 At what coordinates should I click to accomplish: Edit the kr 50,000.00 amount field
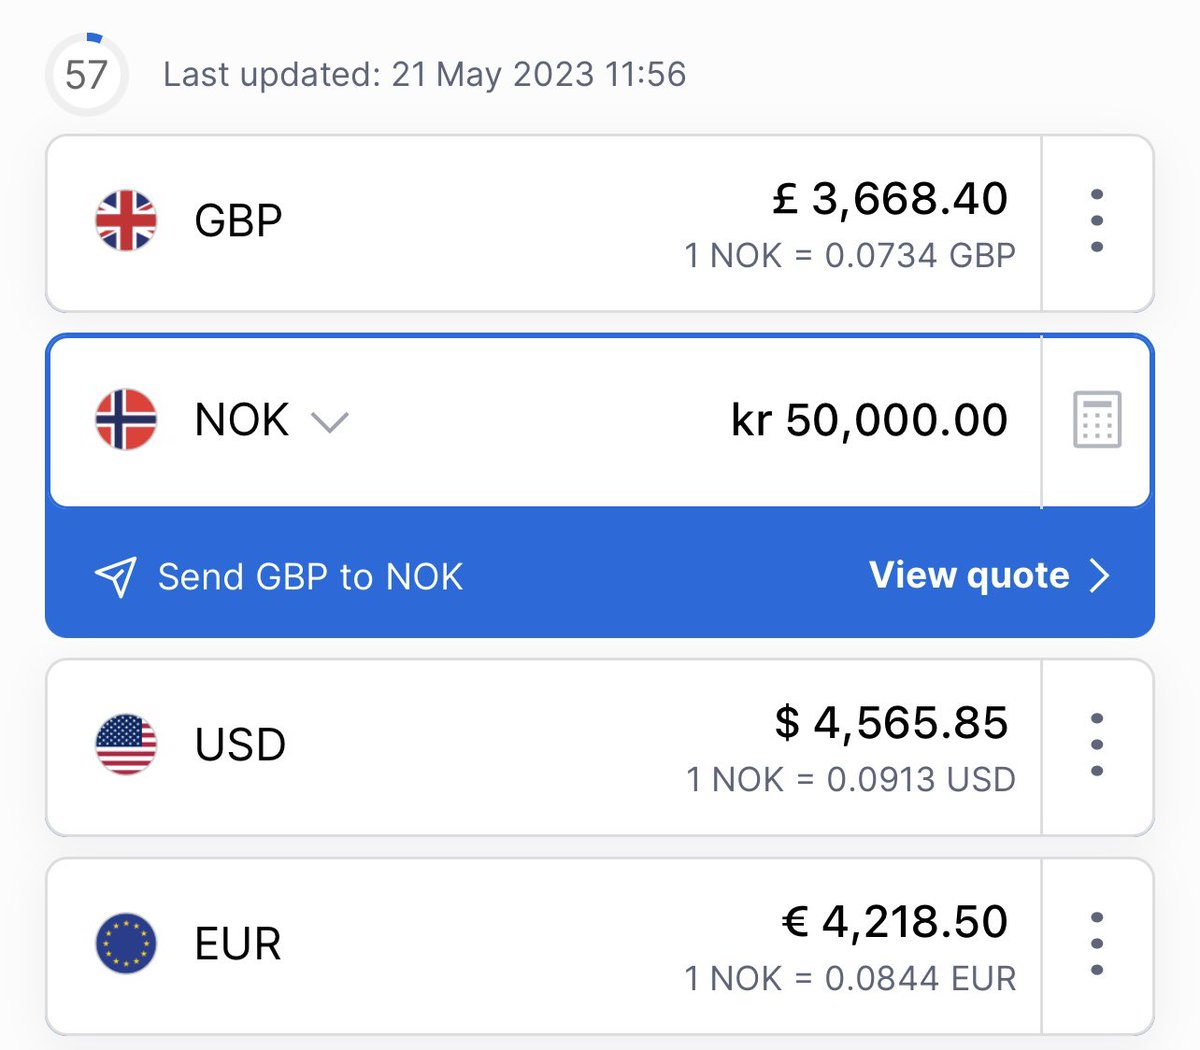coord(869,420)
